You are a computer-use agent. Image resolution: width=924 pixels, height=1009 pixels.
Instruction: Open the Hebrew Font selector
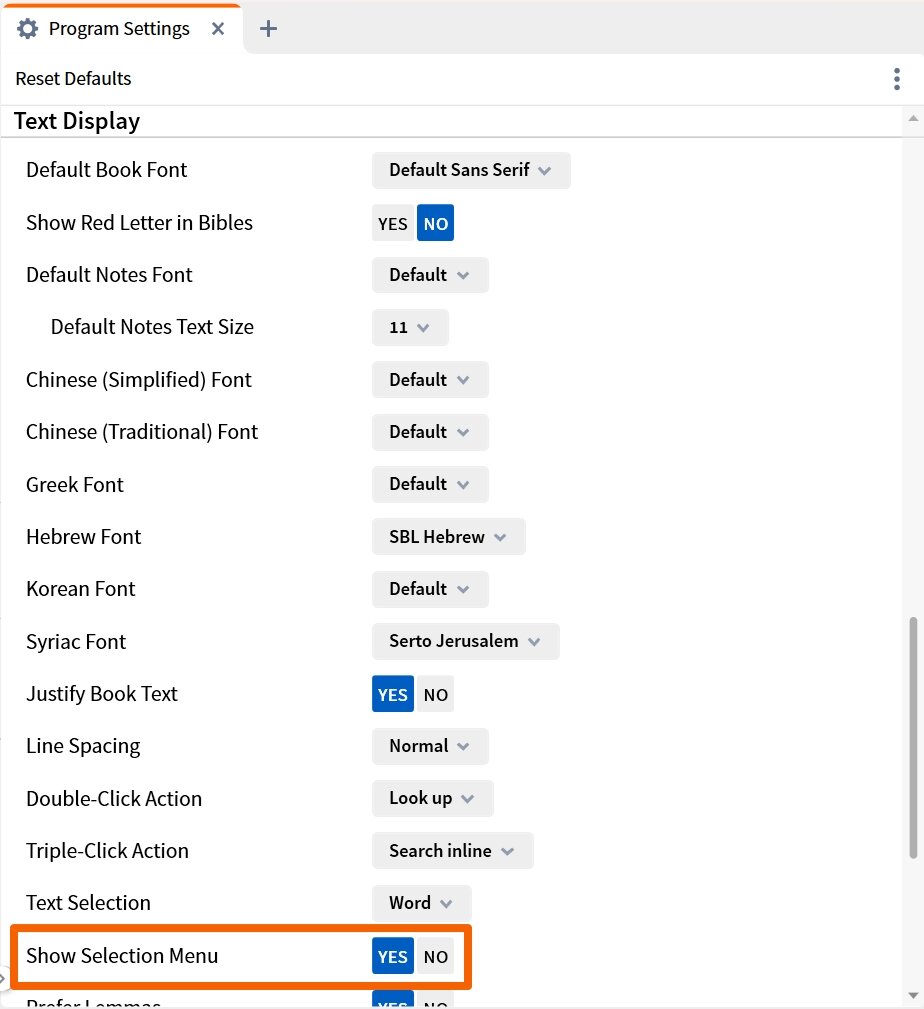pyautogui.click(x=448, y=536)
